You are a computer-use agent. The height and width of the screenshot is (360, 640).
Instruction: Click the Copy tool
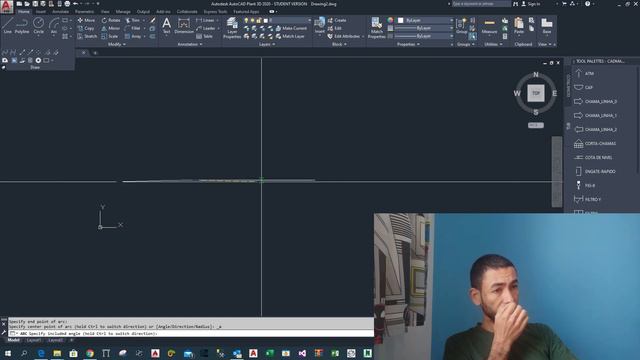[x=86, y=28]
